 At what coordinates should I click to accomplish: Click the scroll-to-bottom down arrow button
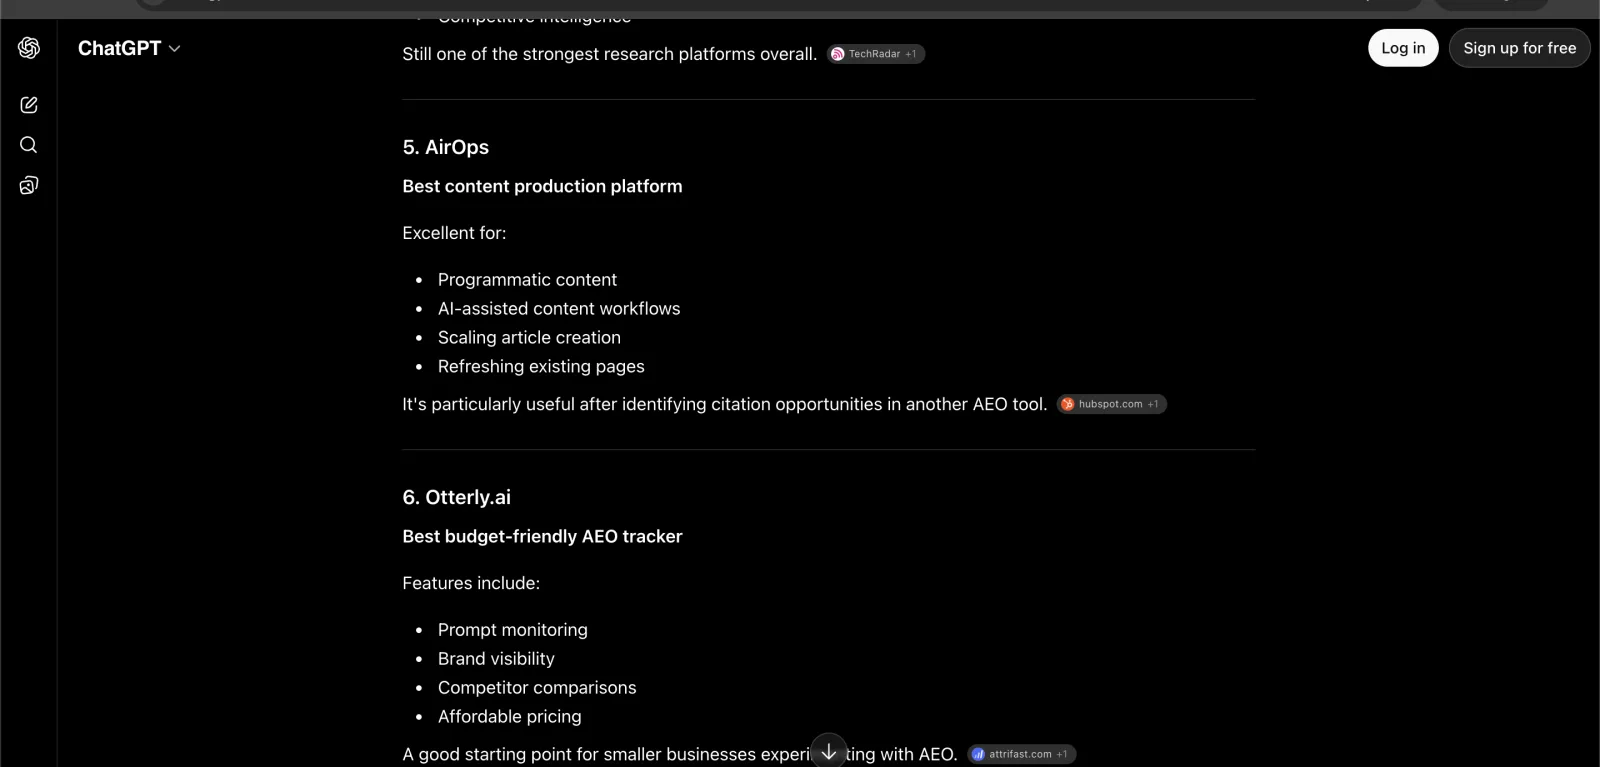829,751
